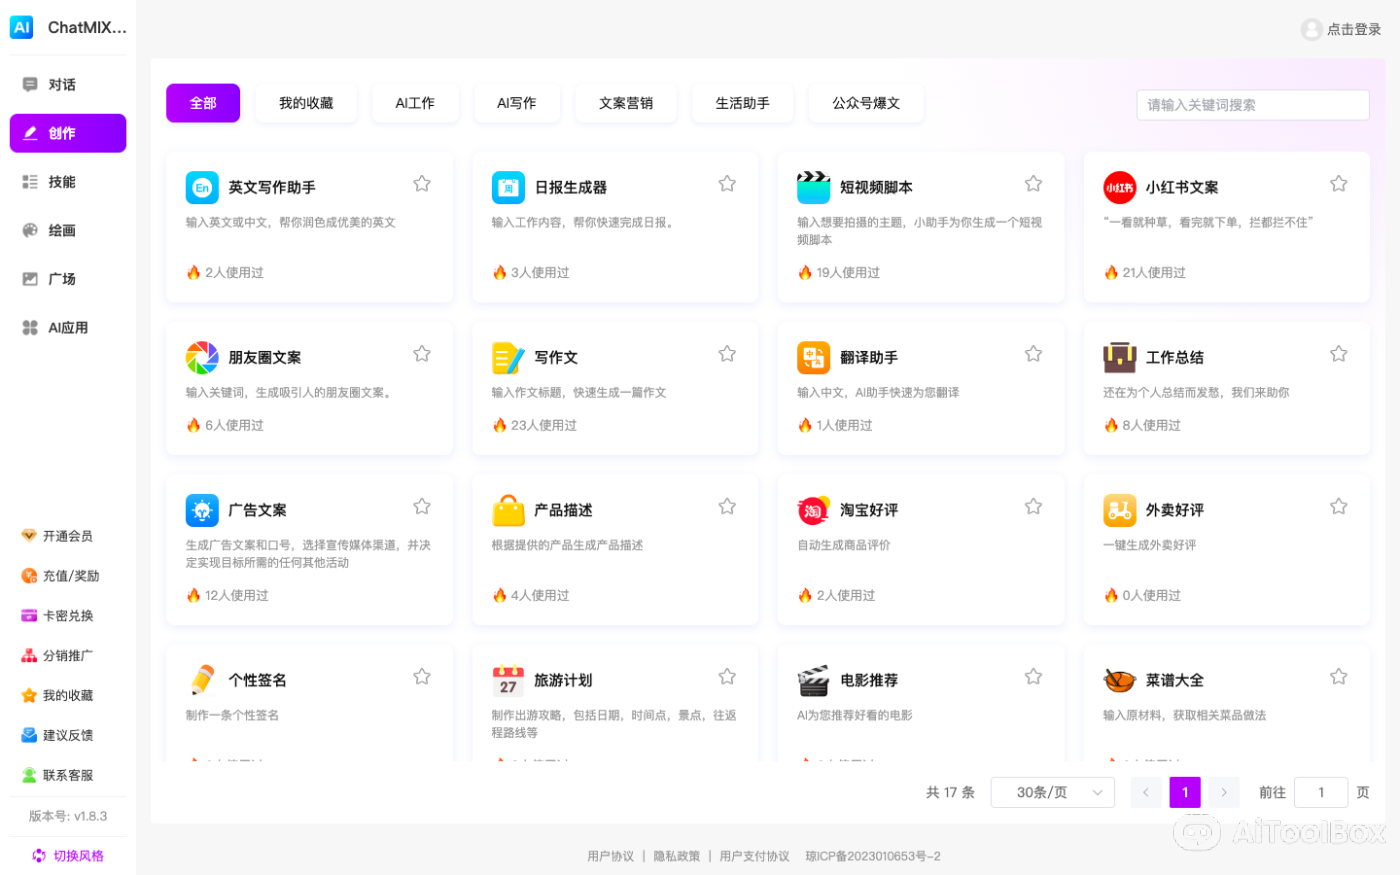This screenshot has height=875, width=1400.
Task: Favorite the 短视频脚本 tool via its star
Action: coord(1033,183)
